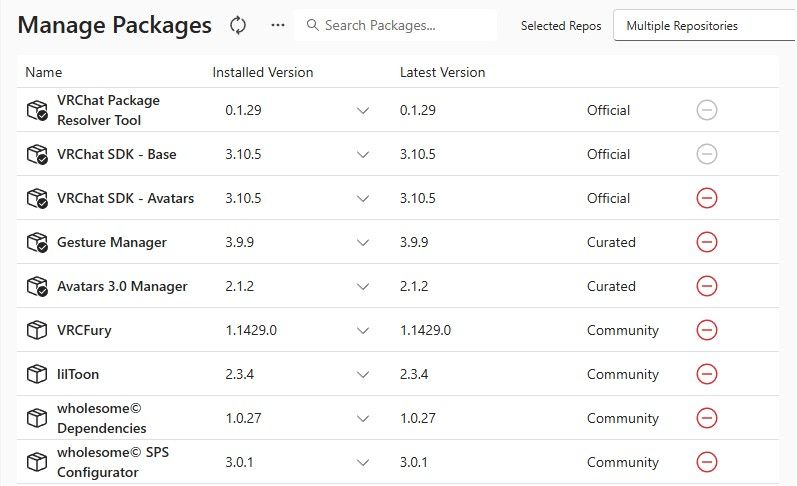Remove the VRCFury package

click(x=707, y=330)
